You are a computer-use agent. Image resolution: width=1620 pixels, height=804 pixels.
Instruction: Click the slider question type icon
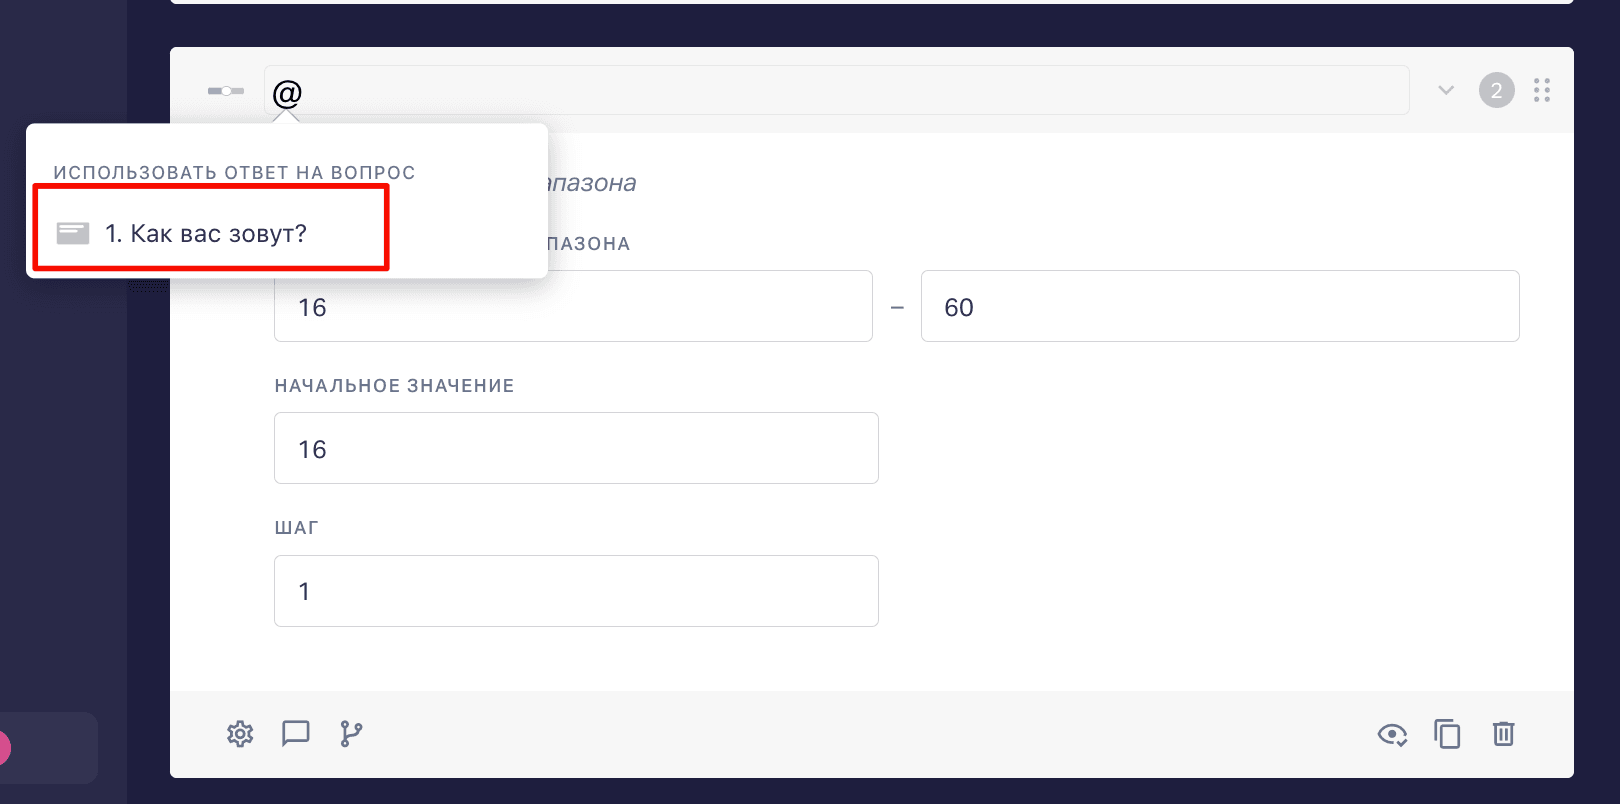pyautogui.click(x=226, y=91)
